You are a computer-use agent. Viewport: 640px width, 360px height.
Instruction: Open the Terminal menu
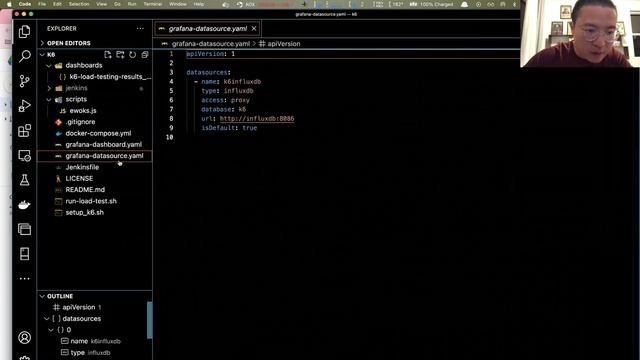click(x=153, y=4)
